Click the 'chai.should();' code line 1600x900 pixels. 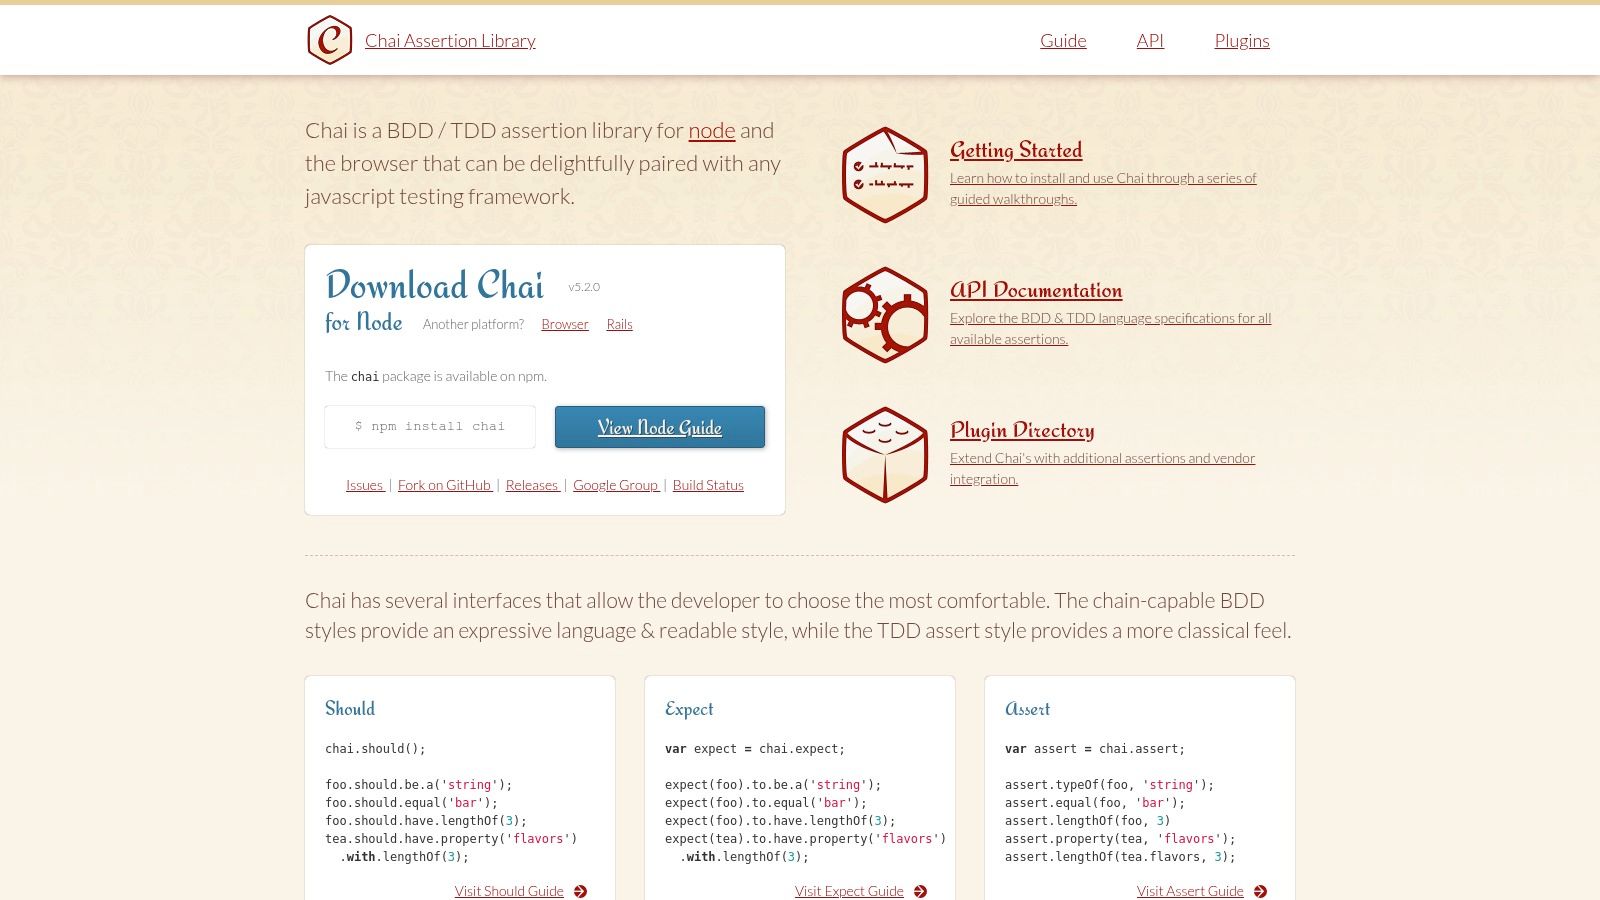coord(375,749)
